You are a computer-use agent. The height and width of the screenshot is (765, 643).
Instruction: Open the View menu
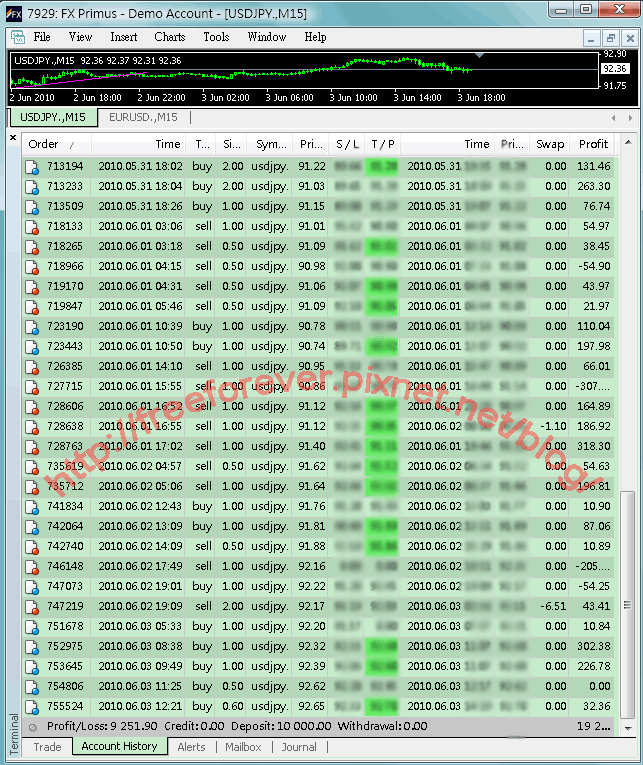(80, 37)
